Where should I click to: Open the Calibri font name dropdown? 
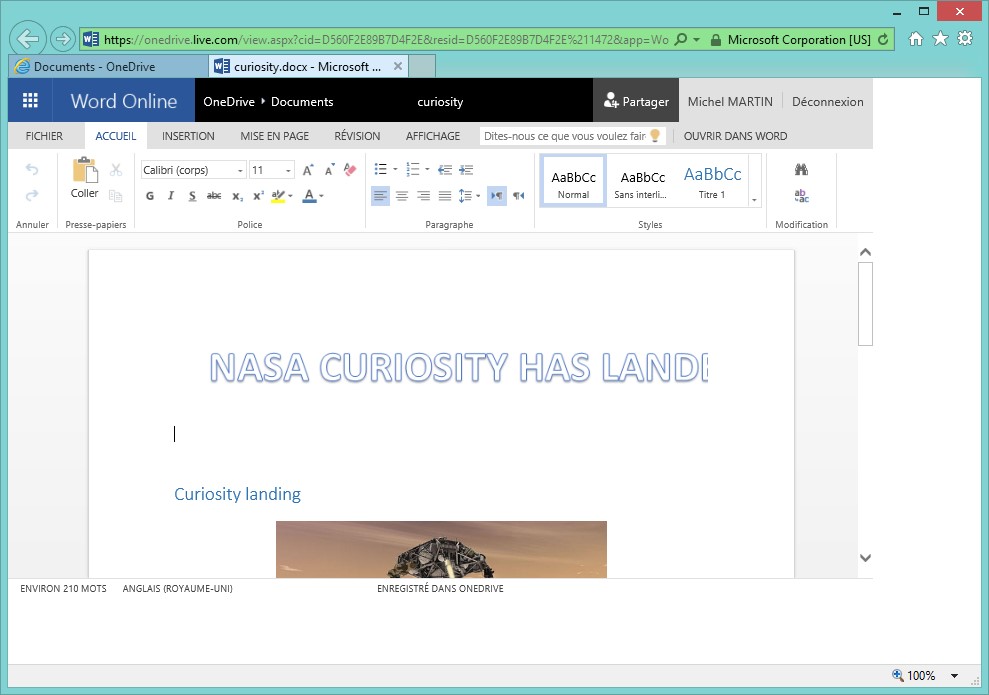pyautogui.click(x=193, y=170)
